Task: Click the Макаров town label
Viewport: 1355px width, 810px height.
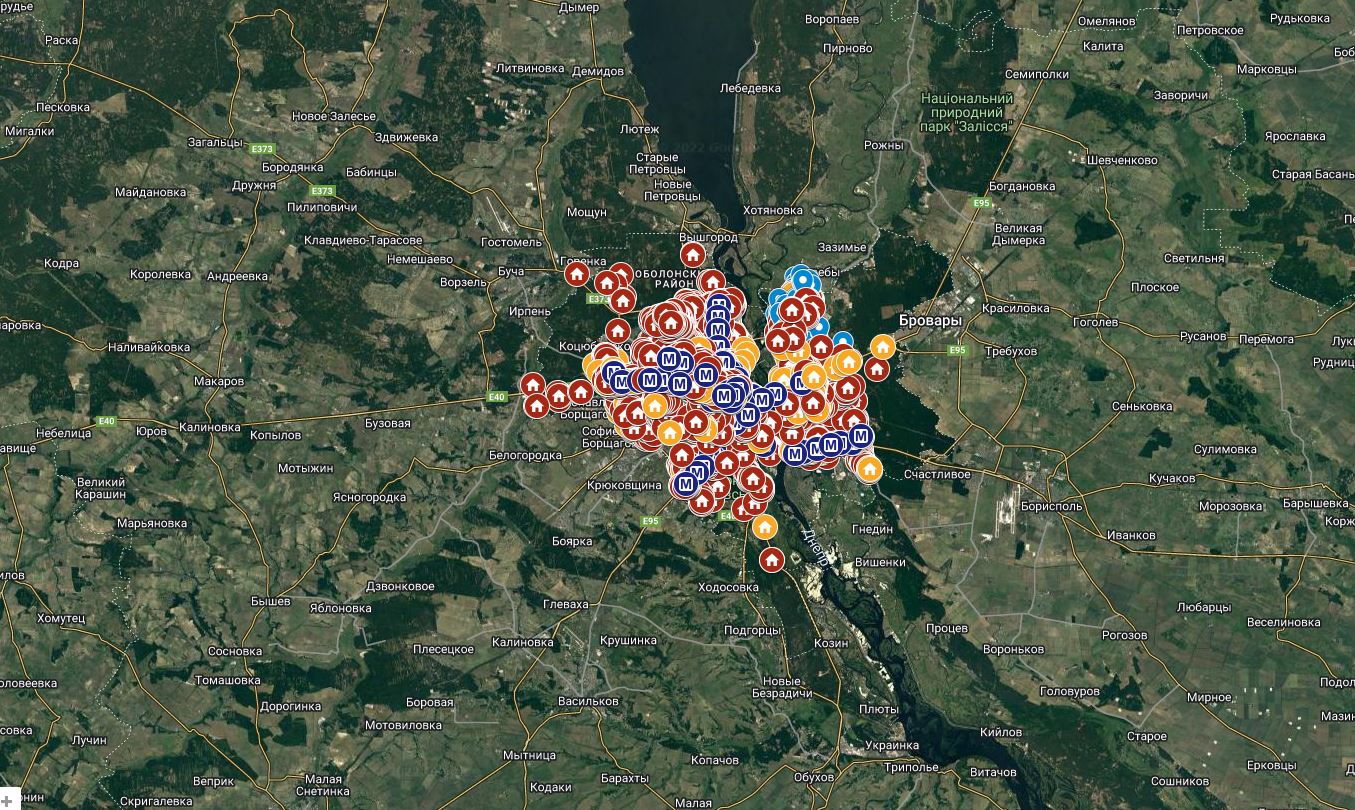Action: [x=219, y=381]
